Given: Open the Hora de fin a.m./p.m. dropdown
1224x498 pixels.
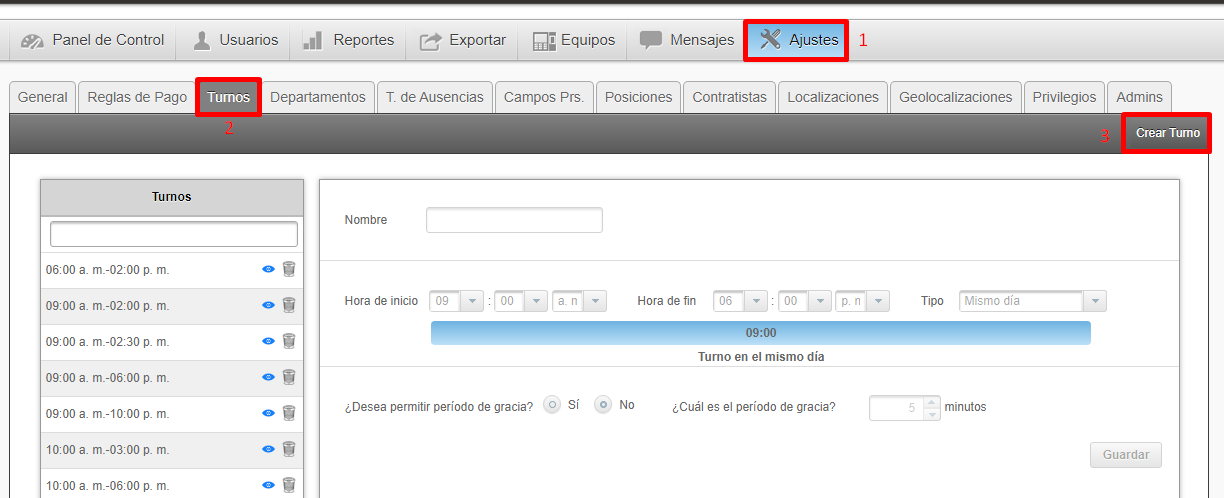Looking at the screenshot, I should (878, 301).
